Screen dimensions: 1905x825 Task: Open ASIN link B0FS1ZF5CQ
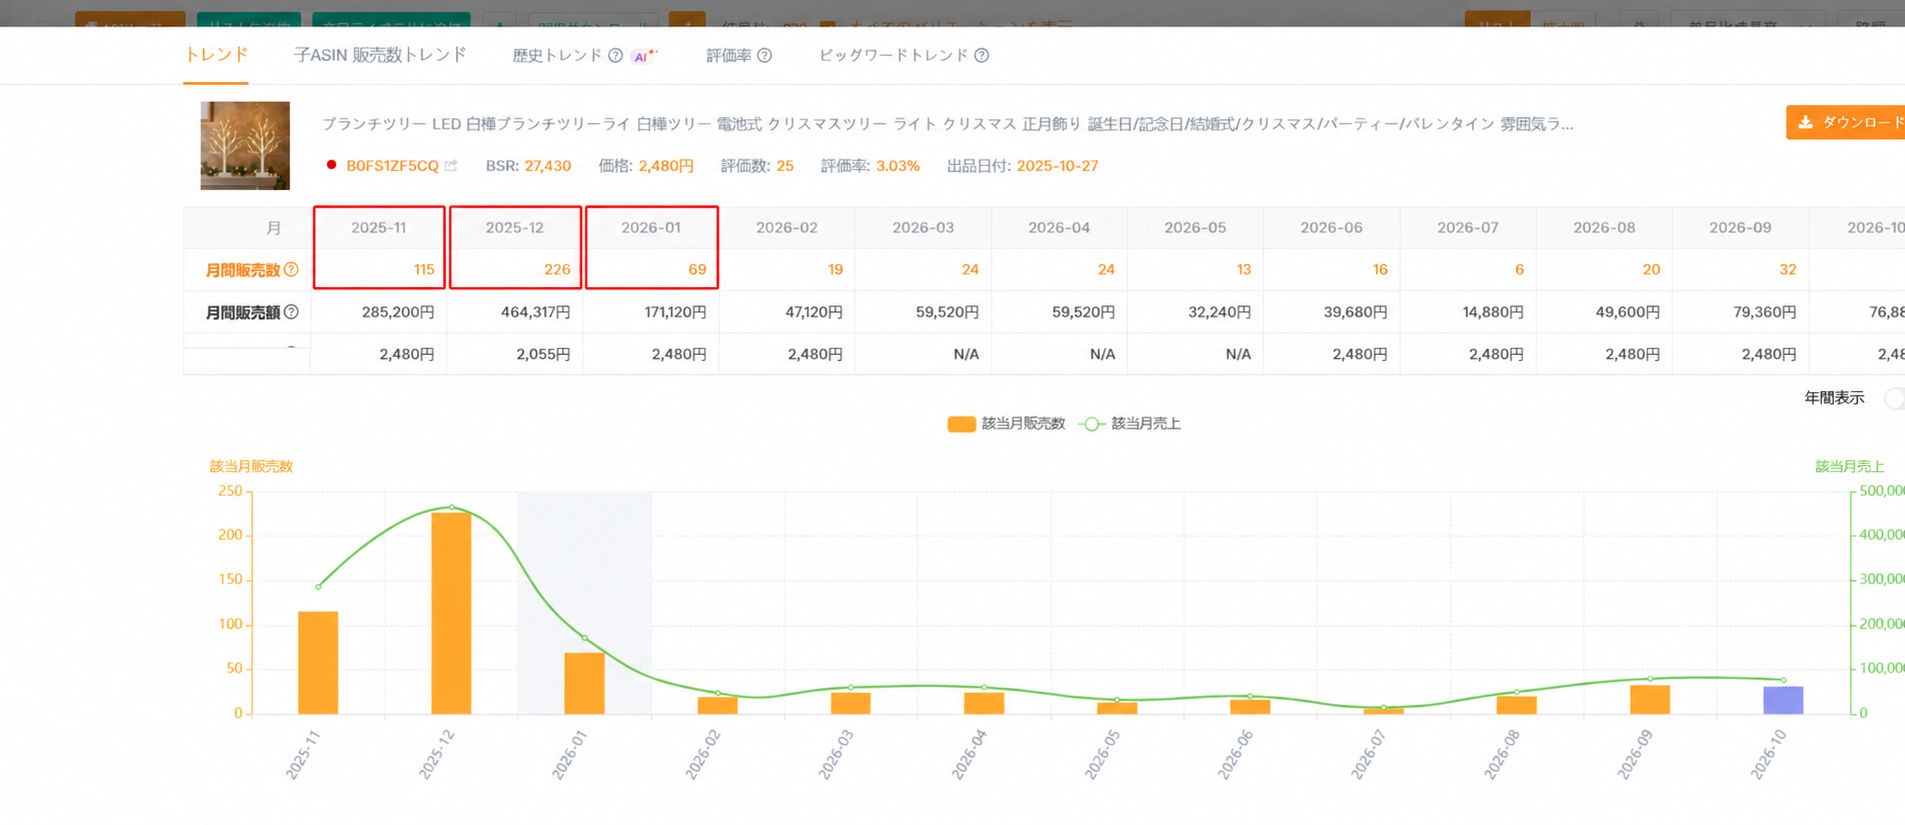(392, 166)
